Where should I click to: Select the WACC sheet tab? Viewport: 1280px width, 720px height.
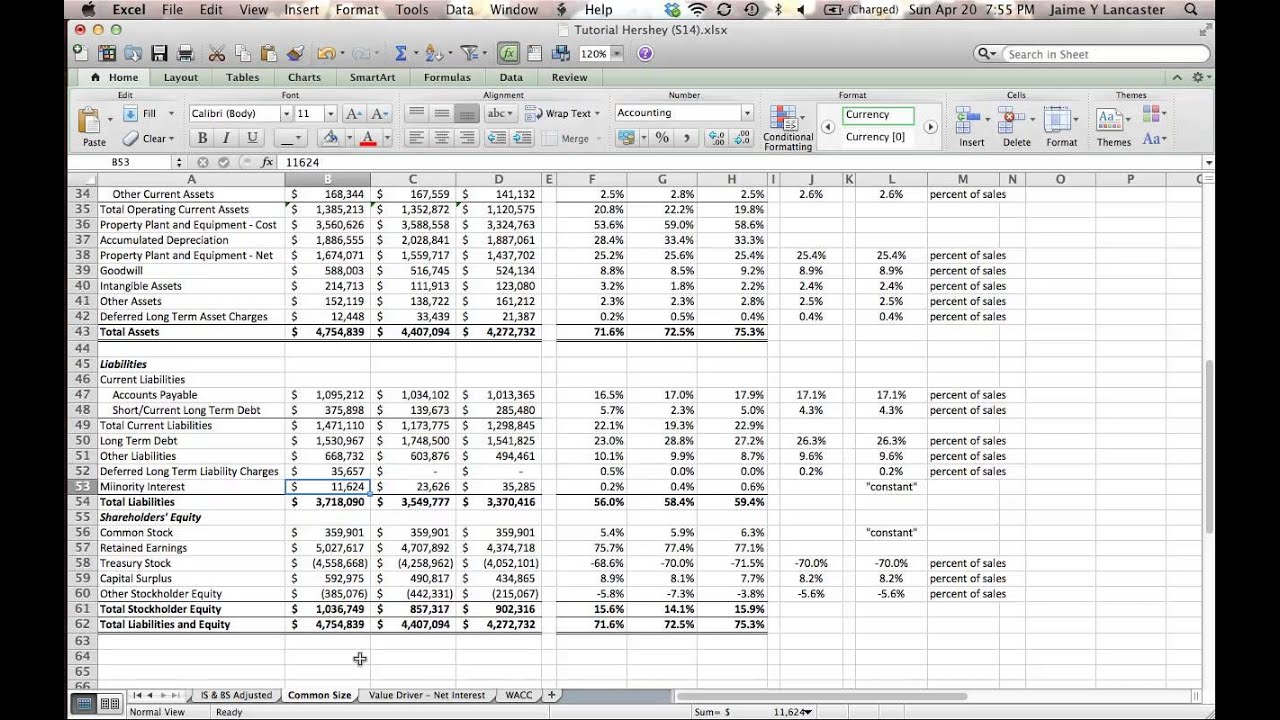[519, 695]
